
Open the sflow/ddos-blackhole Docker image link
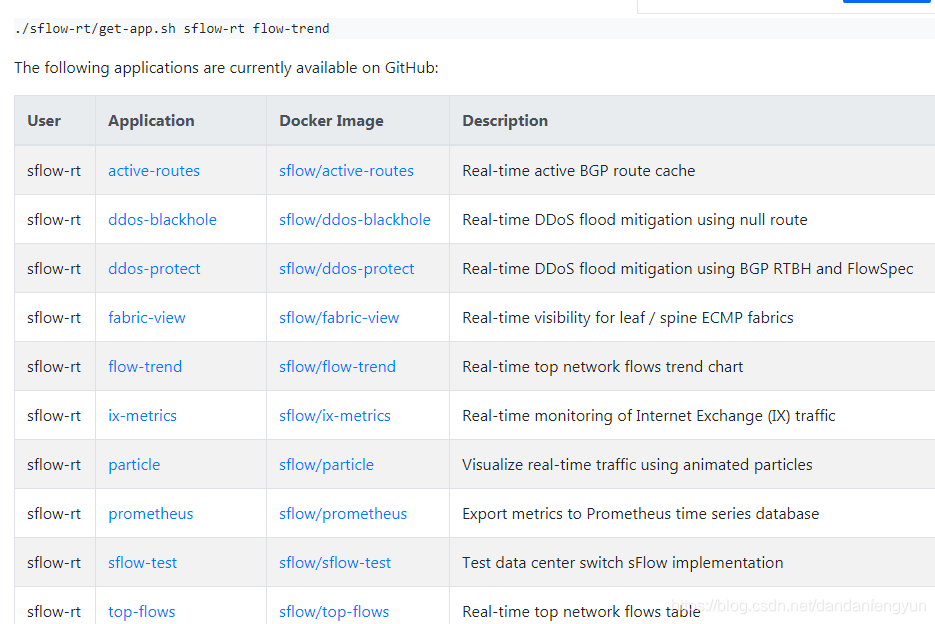click(355, 219)
